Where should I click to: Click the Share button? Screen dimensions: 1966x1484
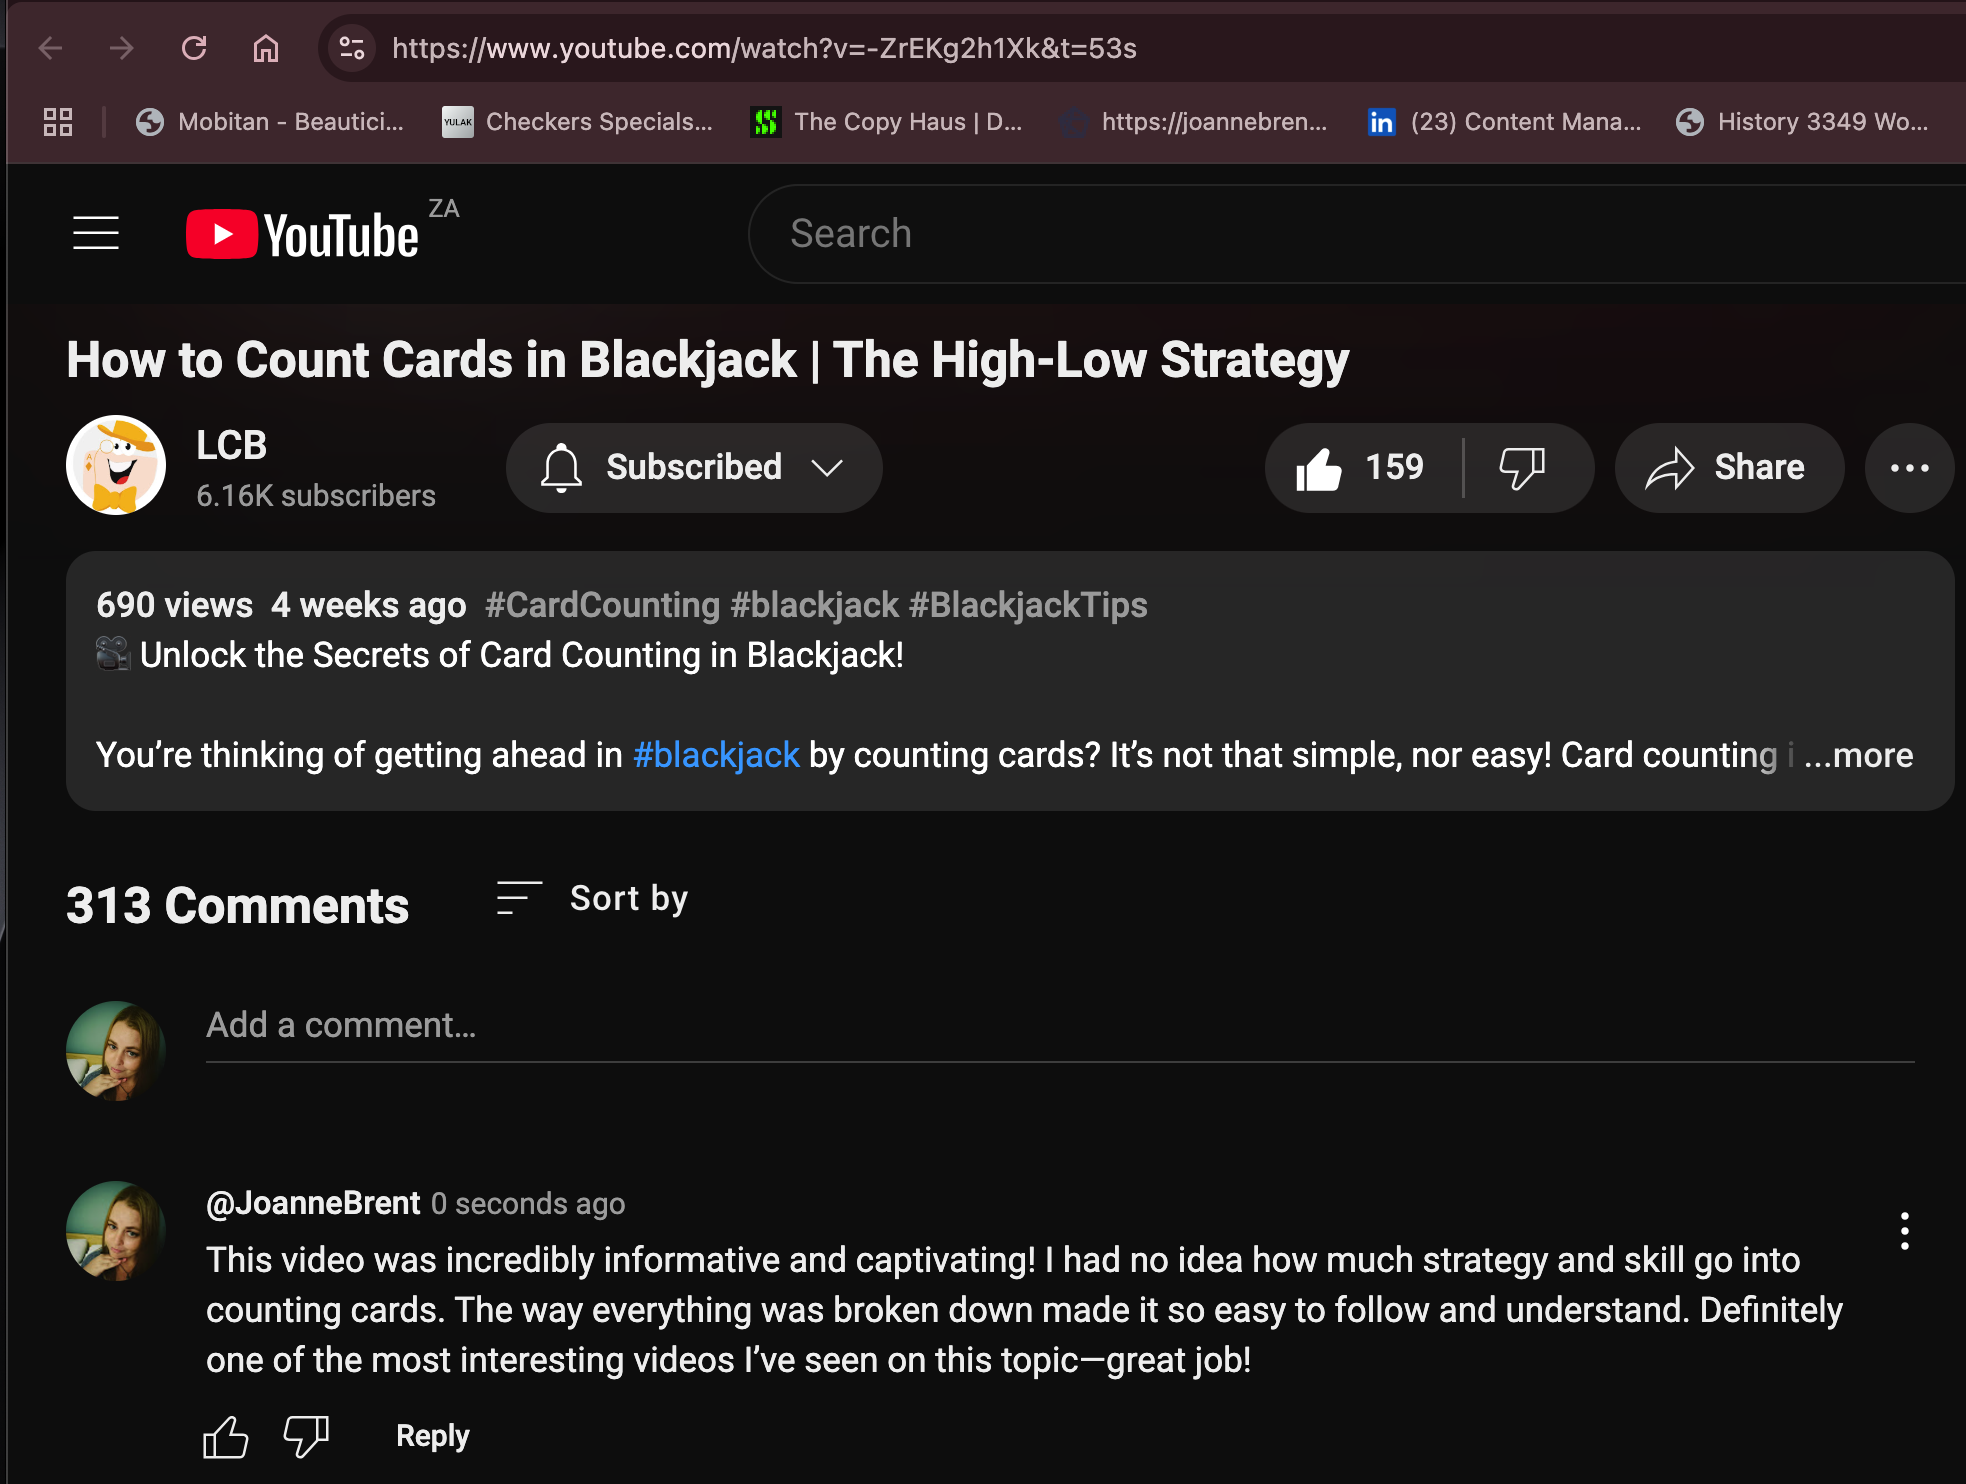(1729, 468)
